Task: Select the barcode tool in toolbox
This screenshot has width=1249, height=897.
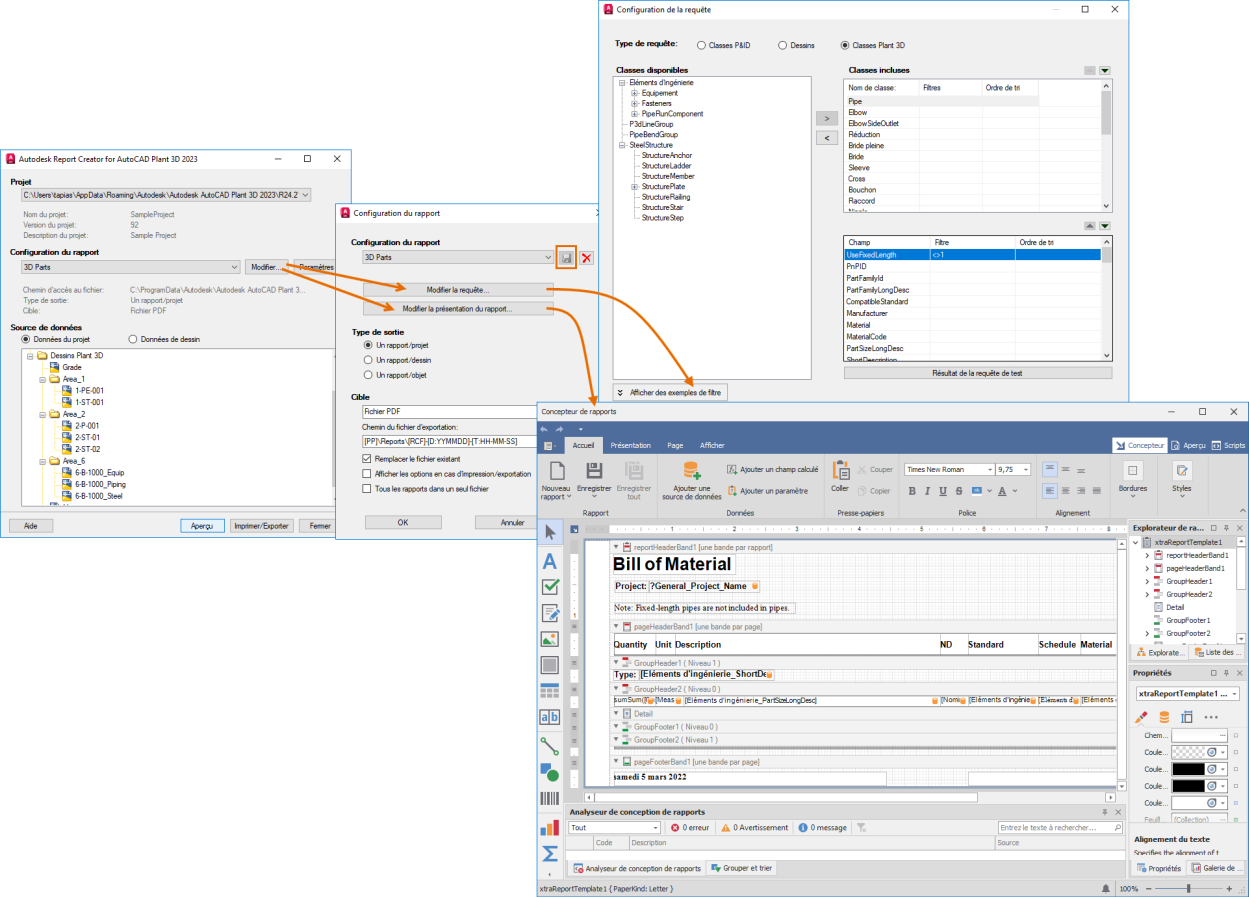Action: (x=549, y=798)
